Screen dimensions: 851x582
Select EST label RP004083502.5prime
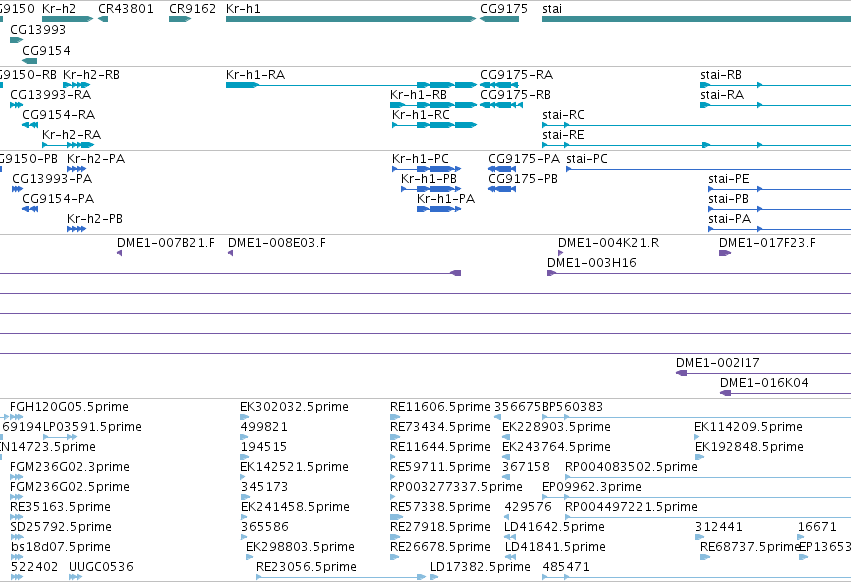pyautogui.click(x=631, y=467)
